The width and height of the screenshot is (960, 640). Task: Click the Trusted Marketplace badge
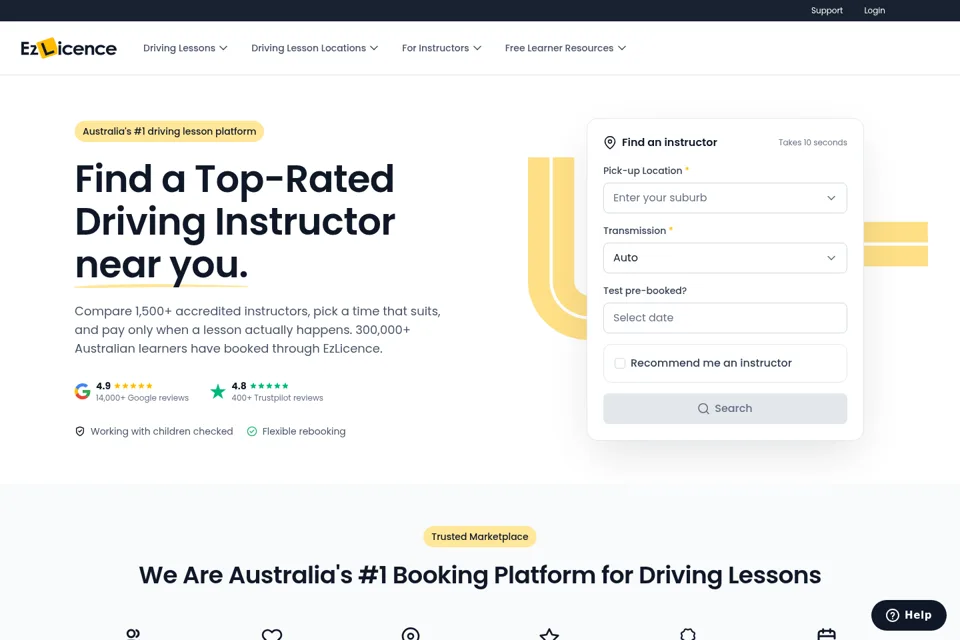479,536
